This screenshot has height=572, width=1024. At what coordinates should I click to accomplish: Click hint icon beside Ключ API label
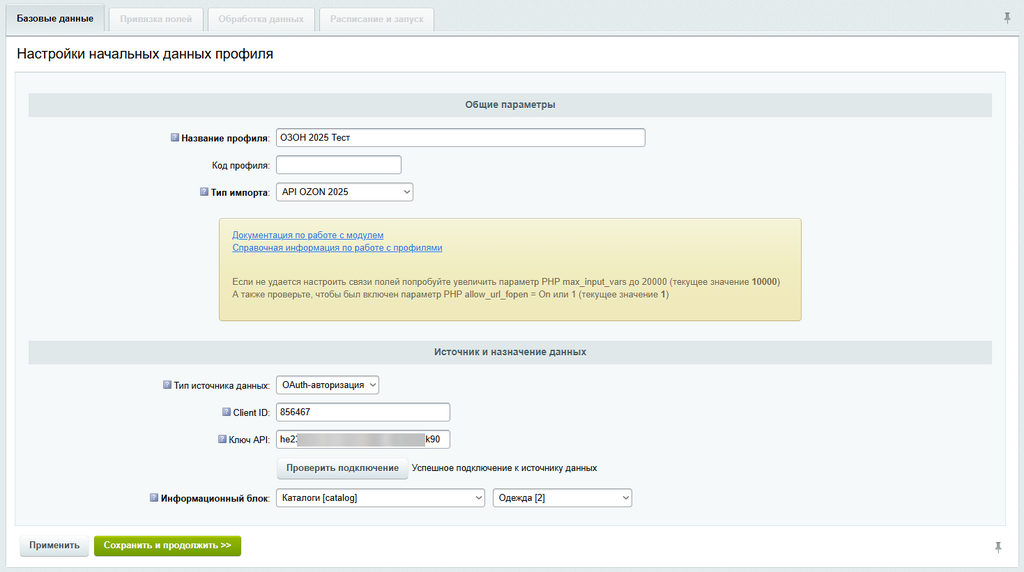point(222,439)
